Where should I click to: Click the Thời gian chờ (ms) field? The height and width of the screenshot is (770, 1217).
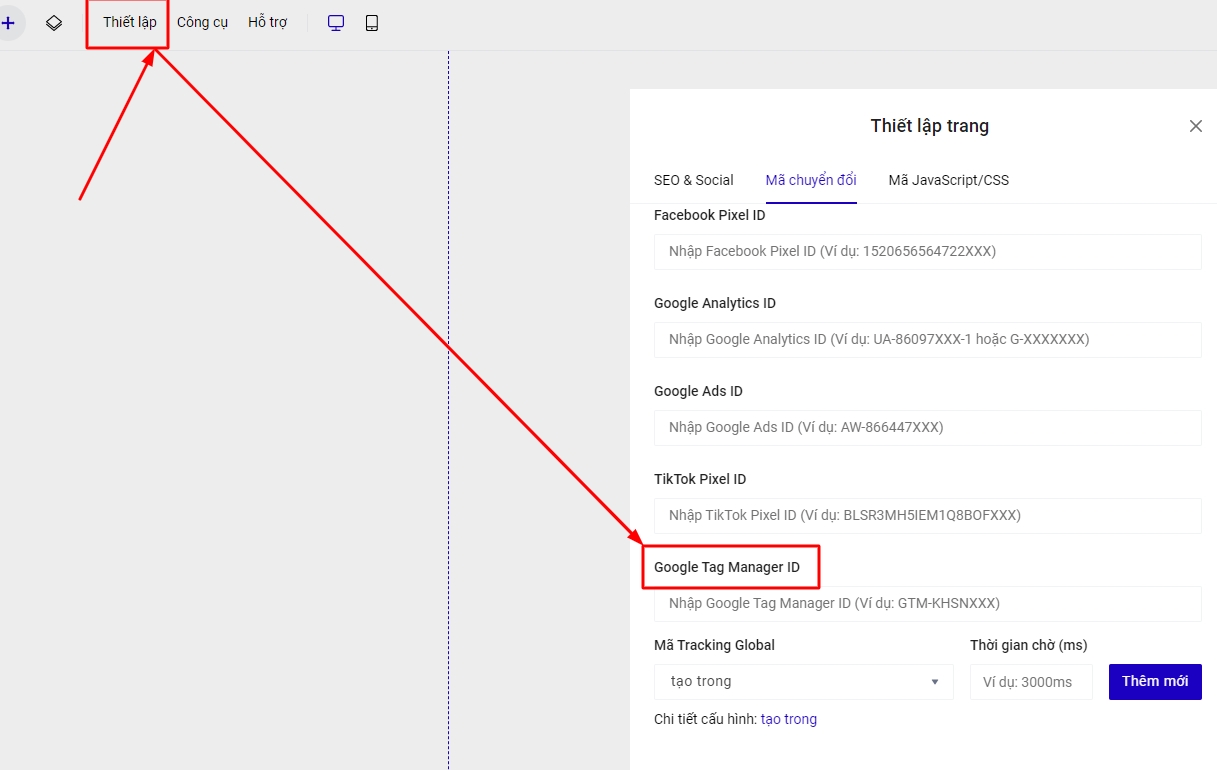(x=1030, y=682)
